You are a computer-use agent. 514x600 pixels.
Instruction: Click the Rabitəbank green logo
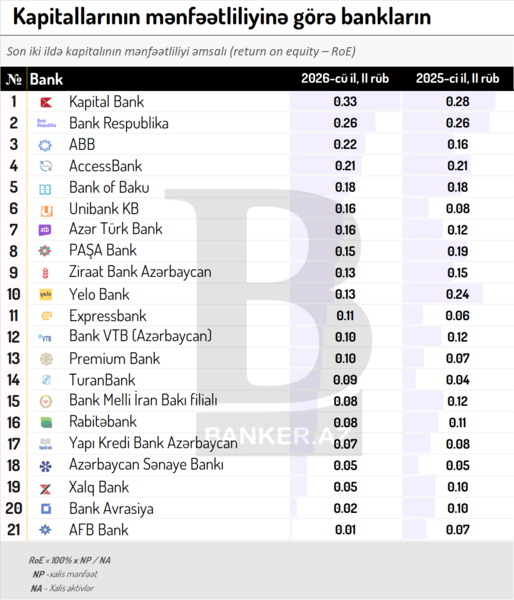coord(46,422)
